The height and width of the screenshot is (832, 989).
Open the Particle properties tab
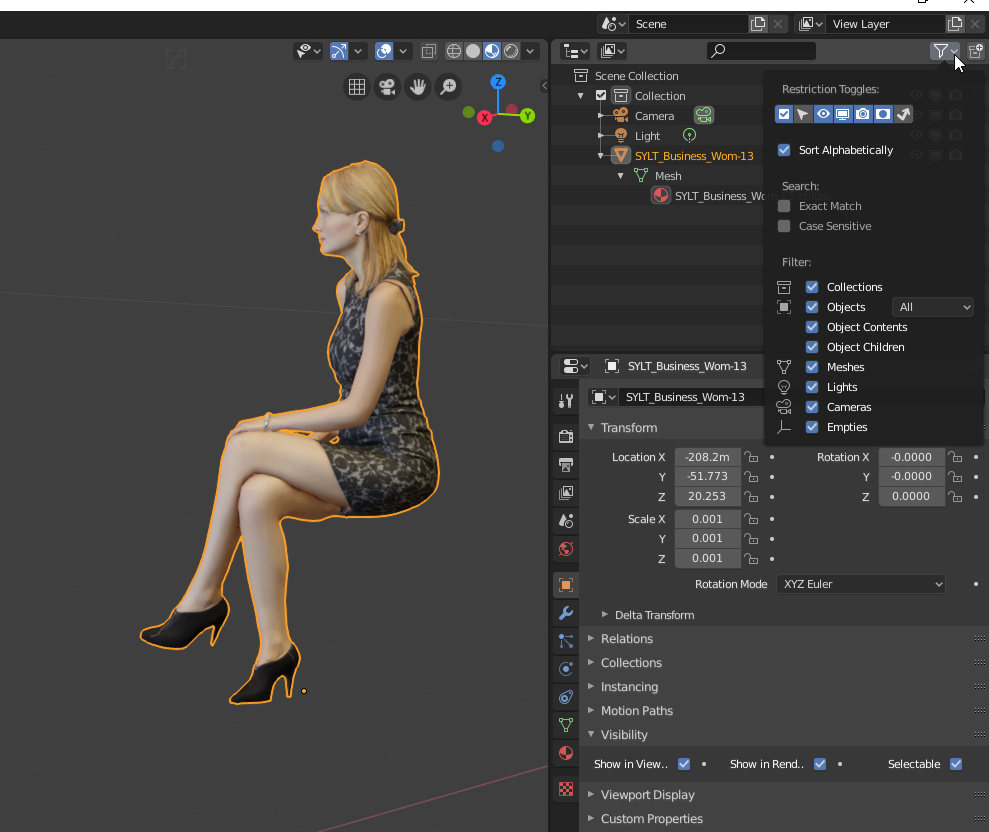click(565, 641)
